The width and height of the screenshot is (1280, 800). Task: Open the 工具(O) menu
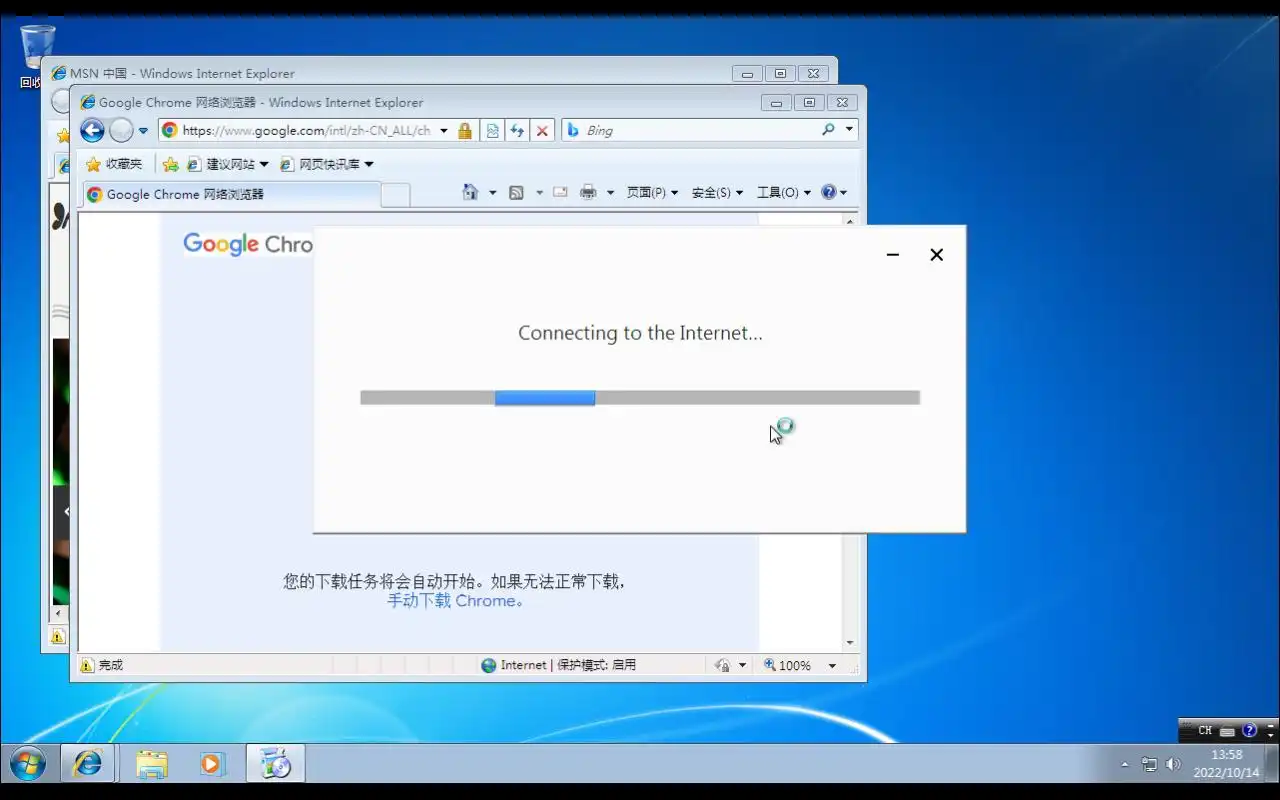[x=783, y=192]
